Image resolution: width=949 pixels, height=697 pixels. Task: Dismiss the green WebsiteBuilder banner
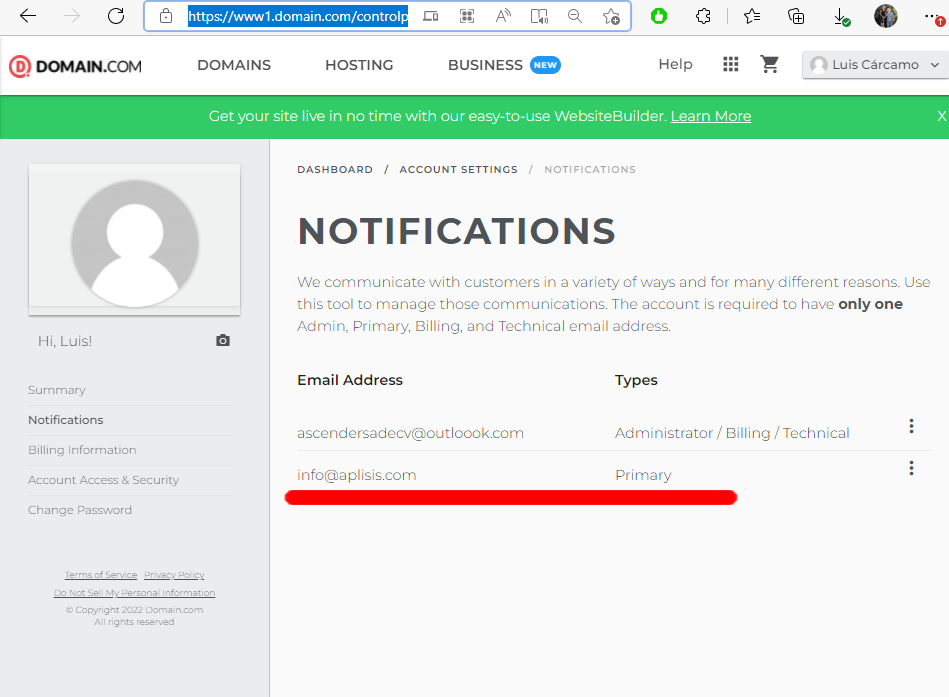[x=941, y=117]
